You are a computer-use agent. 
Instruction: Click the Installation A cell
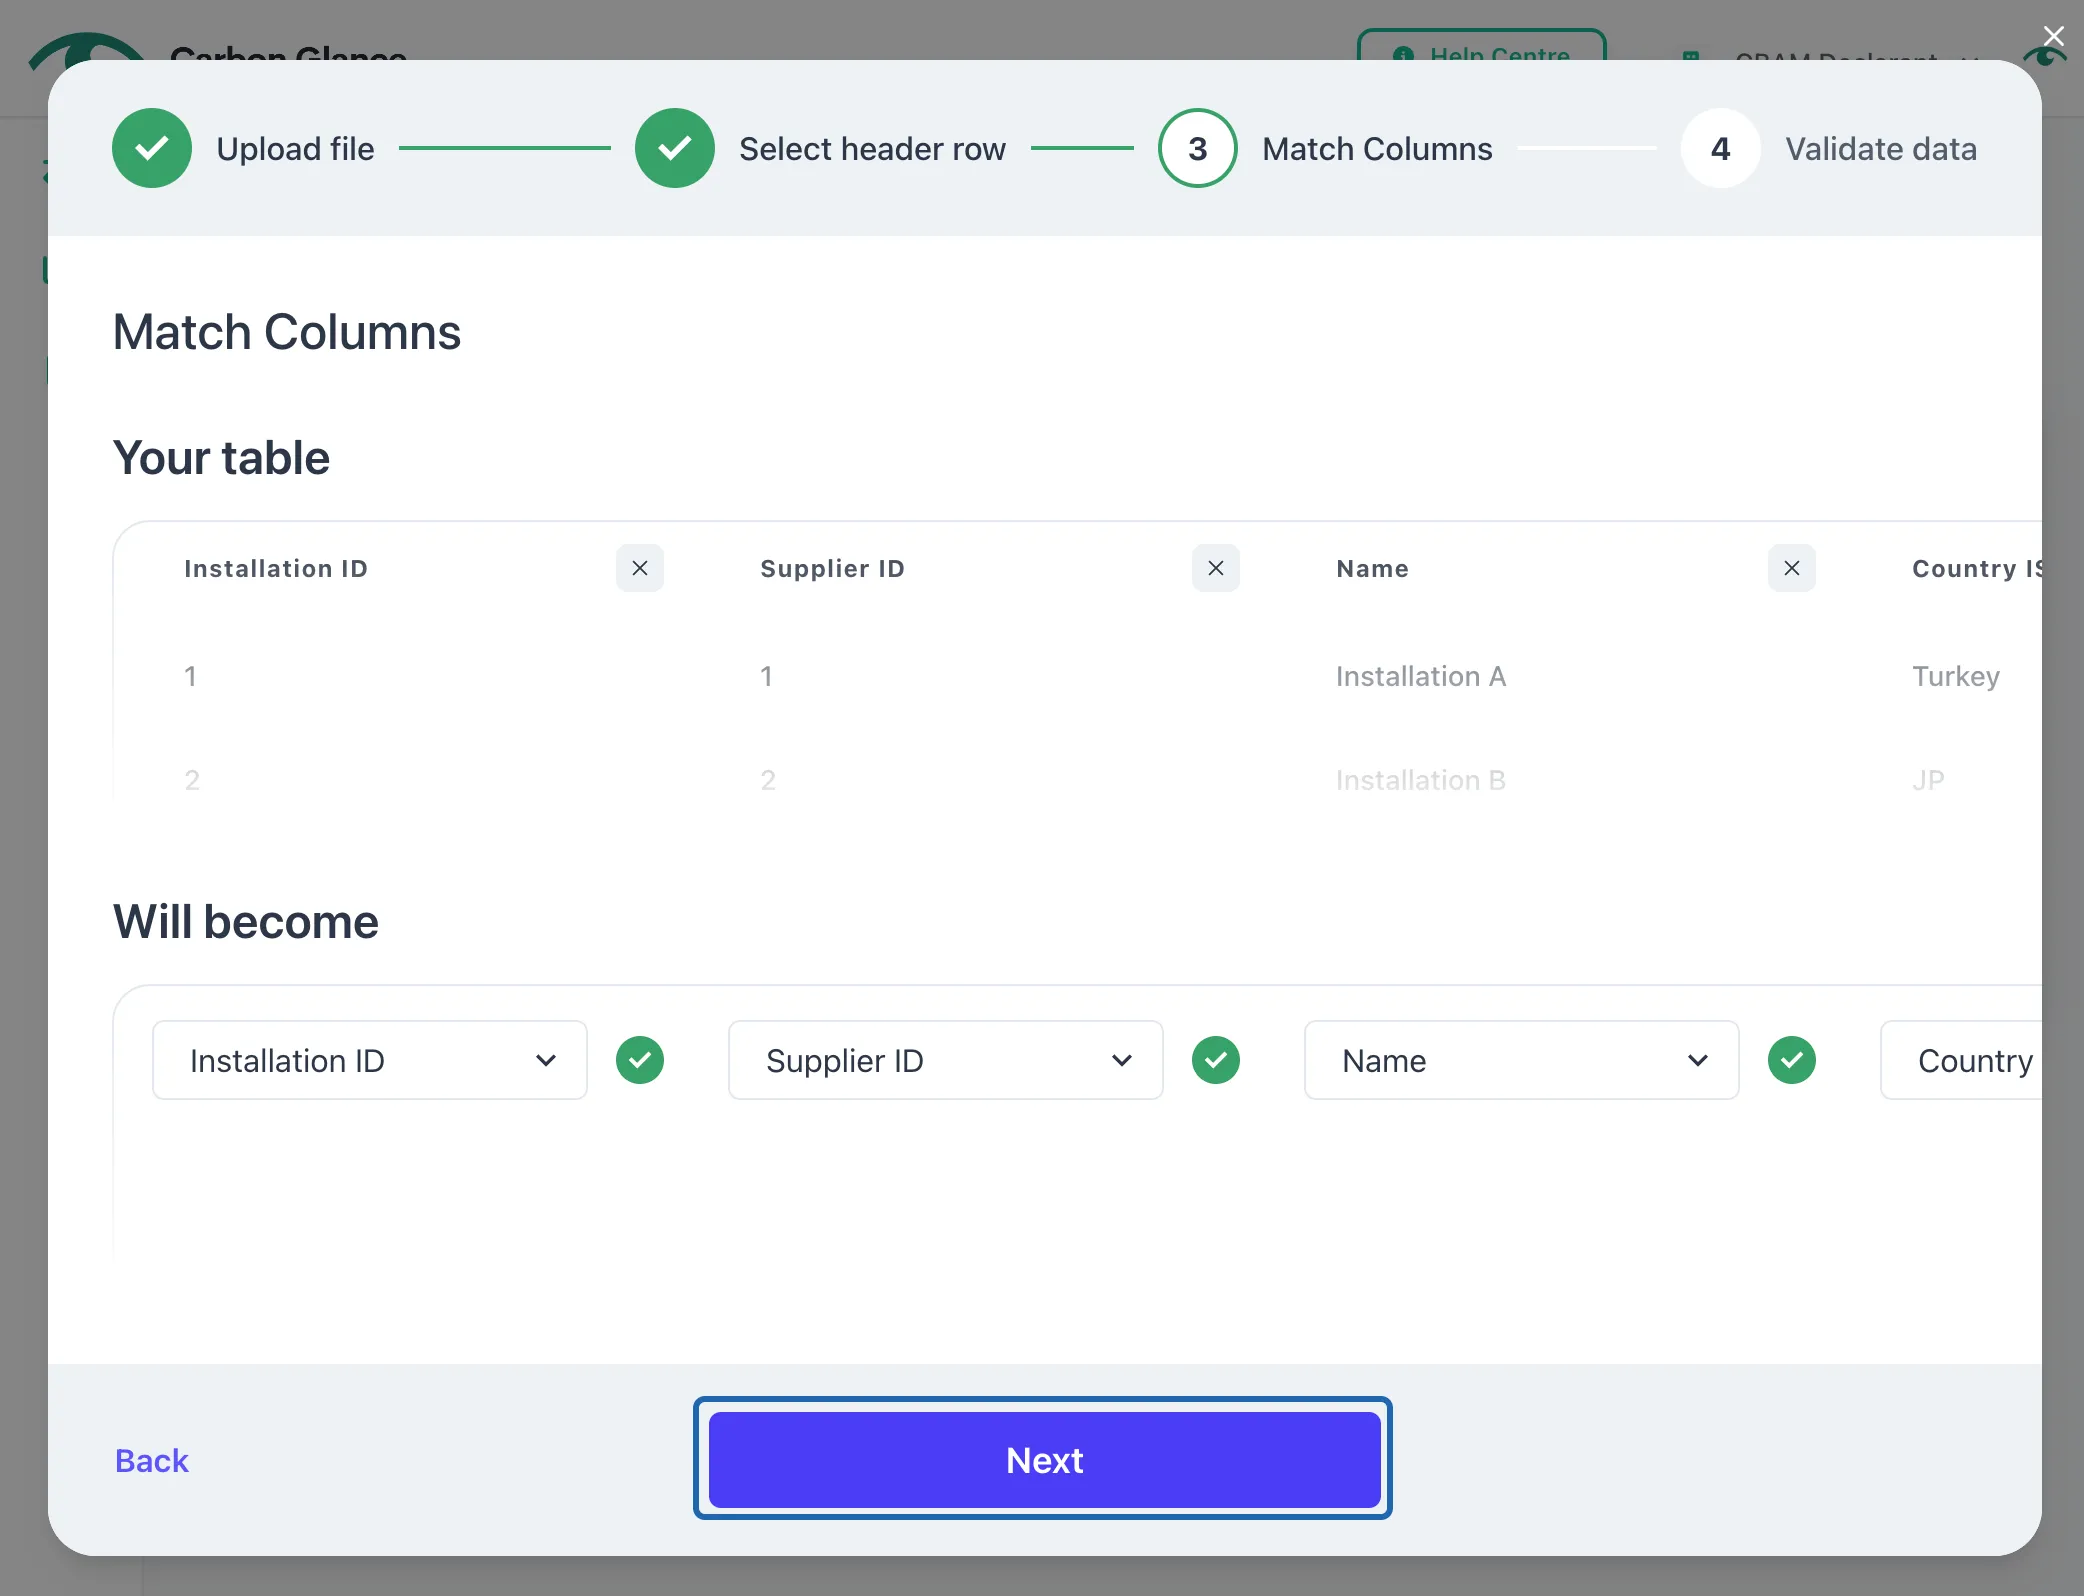(1421, 676)
